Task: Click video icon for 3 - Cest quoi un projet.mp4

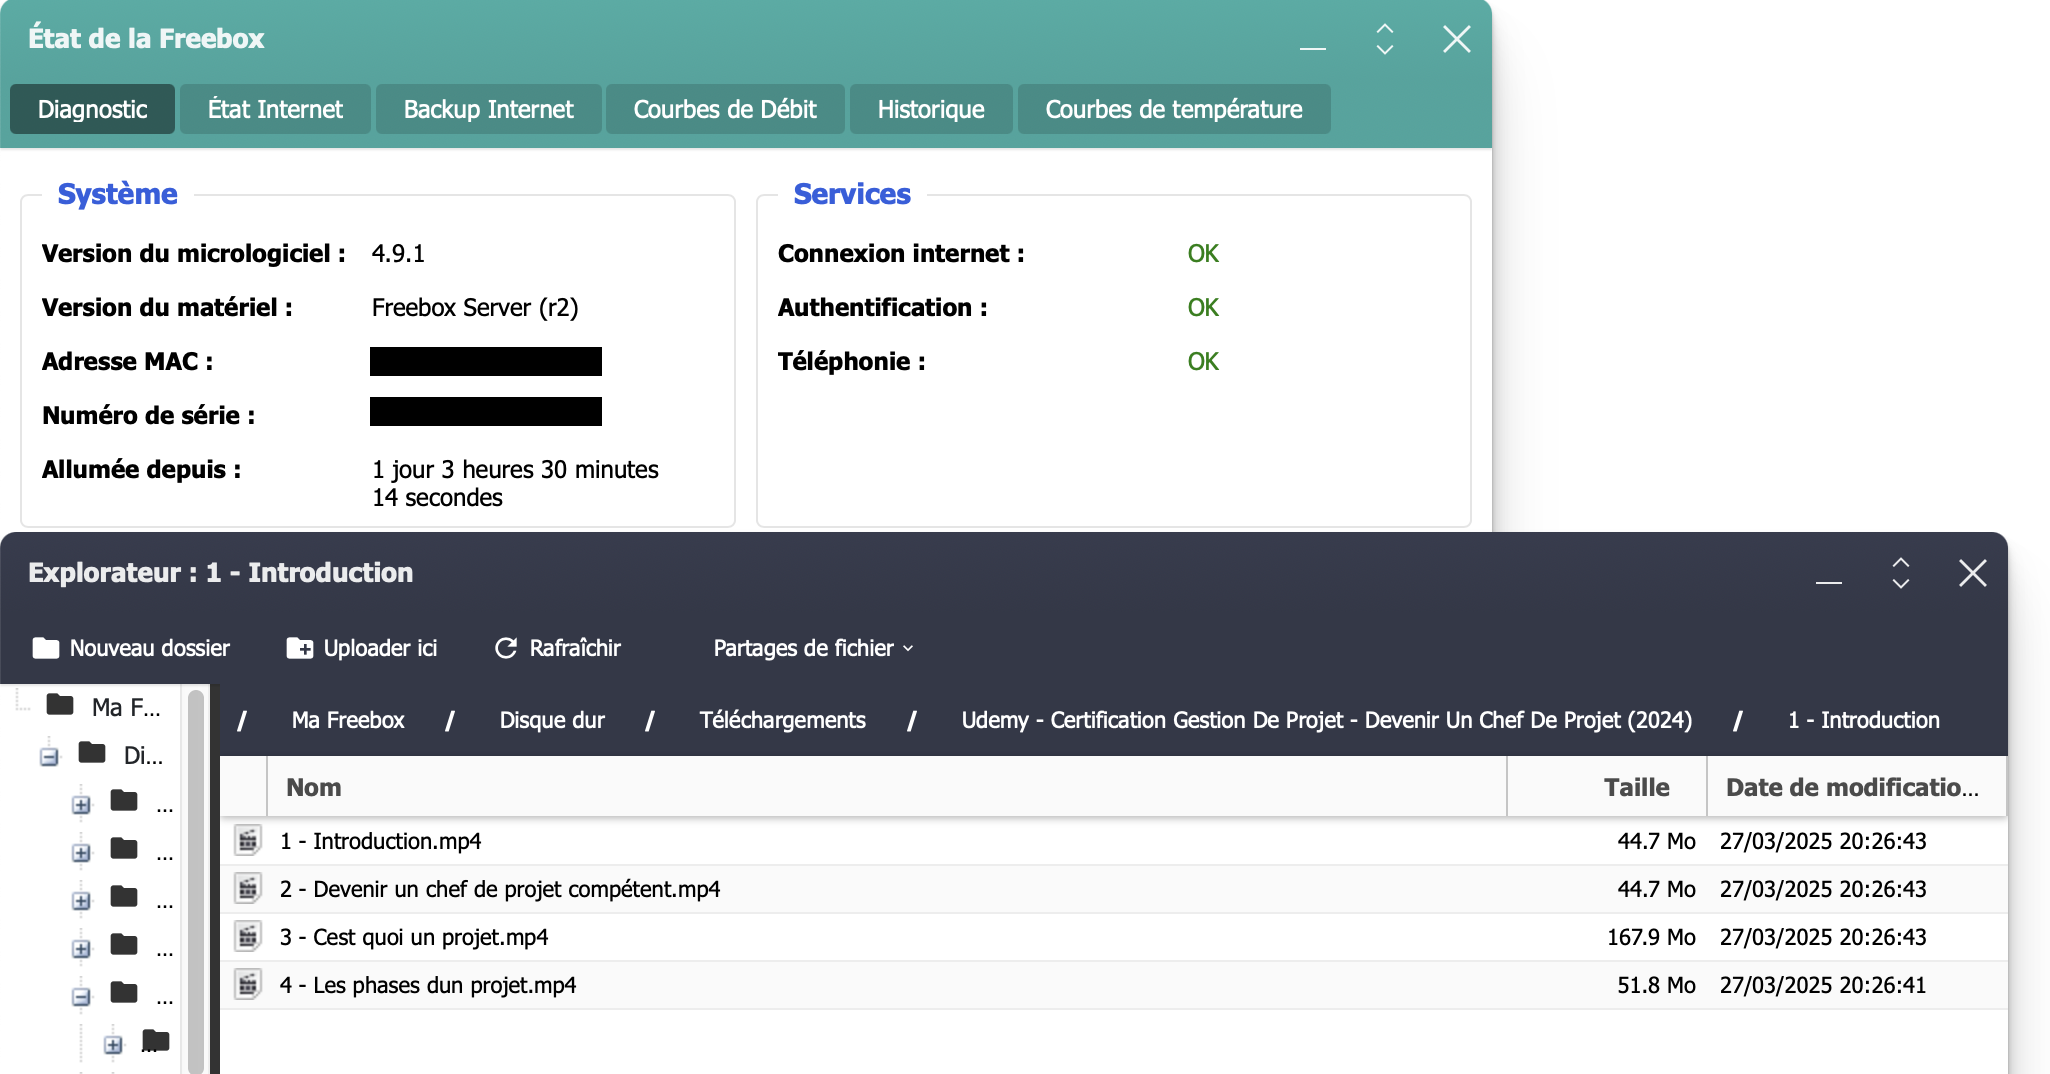Action: point(248,937)
